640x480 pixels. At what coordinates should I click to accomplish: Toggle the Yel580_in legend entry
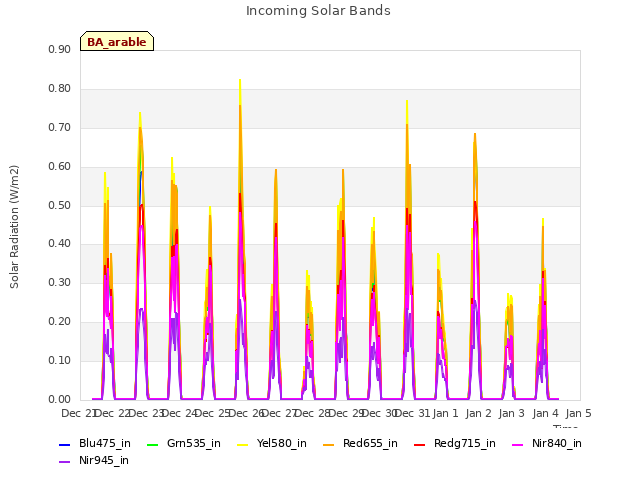click(x=272, y=443)
